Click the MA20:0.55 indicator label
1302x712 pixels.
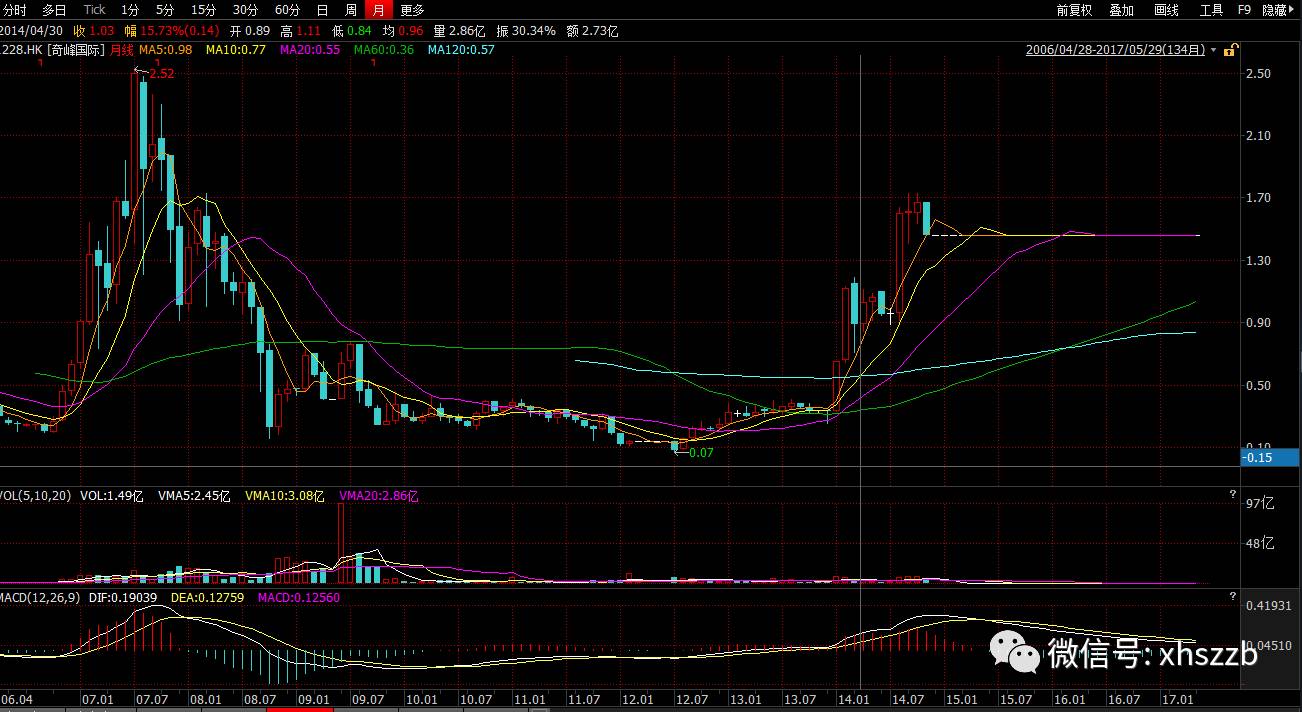310,49
